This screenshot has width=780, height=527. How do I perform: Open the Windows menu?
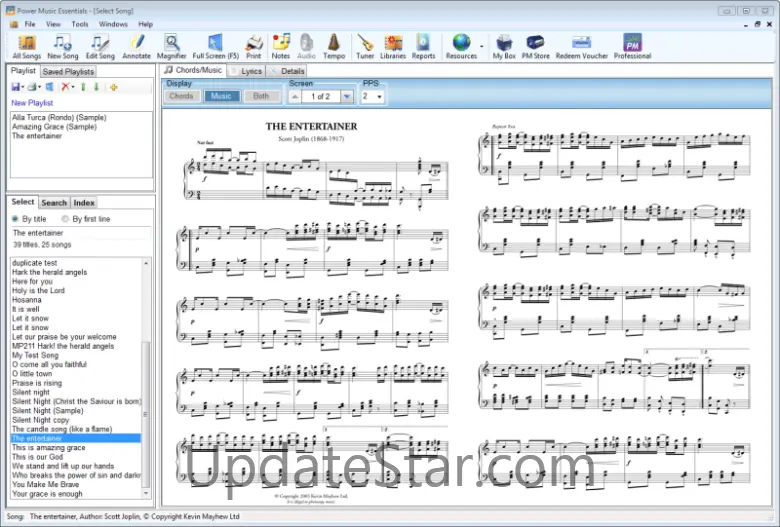(113, 24)
